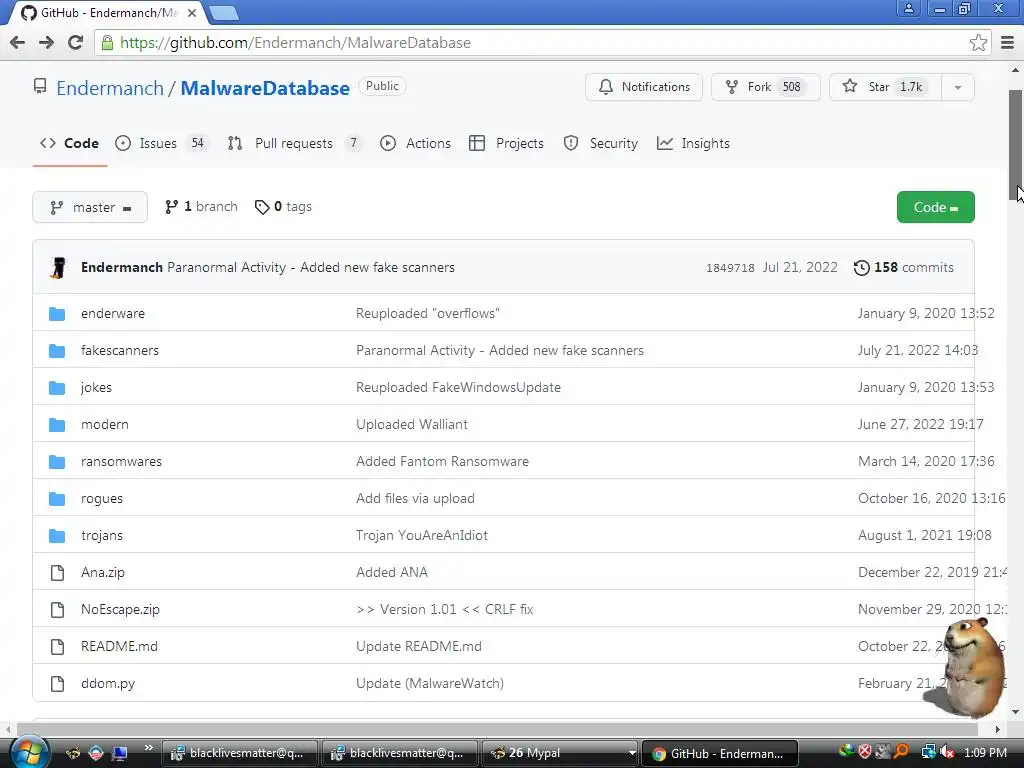The width and height of the screenshot is (1024, 768).
Task: Open the ransomwares folder
Action: point(121,462)
